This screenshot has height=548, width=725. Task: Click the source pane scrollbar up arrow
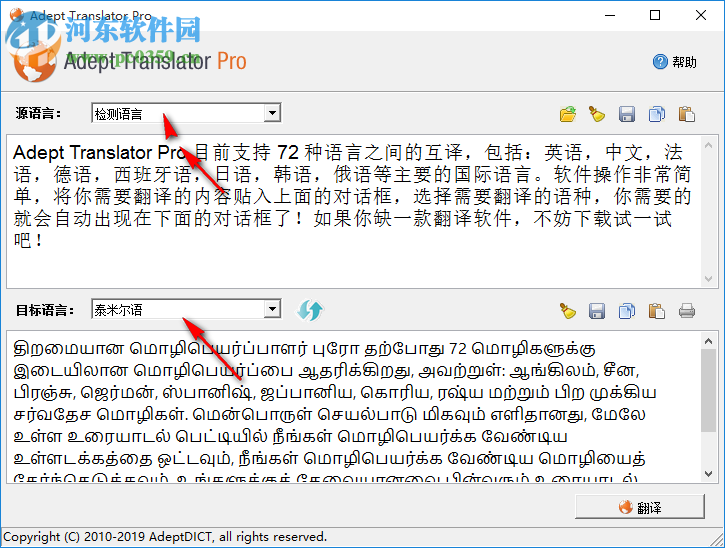tap(708, 145)
